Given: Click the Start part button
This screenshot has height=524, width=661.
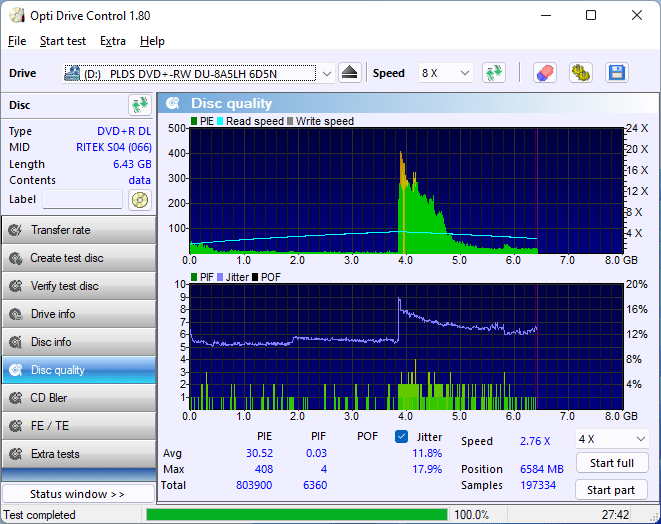Looking at the screenshot, I should pos(611,490).
